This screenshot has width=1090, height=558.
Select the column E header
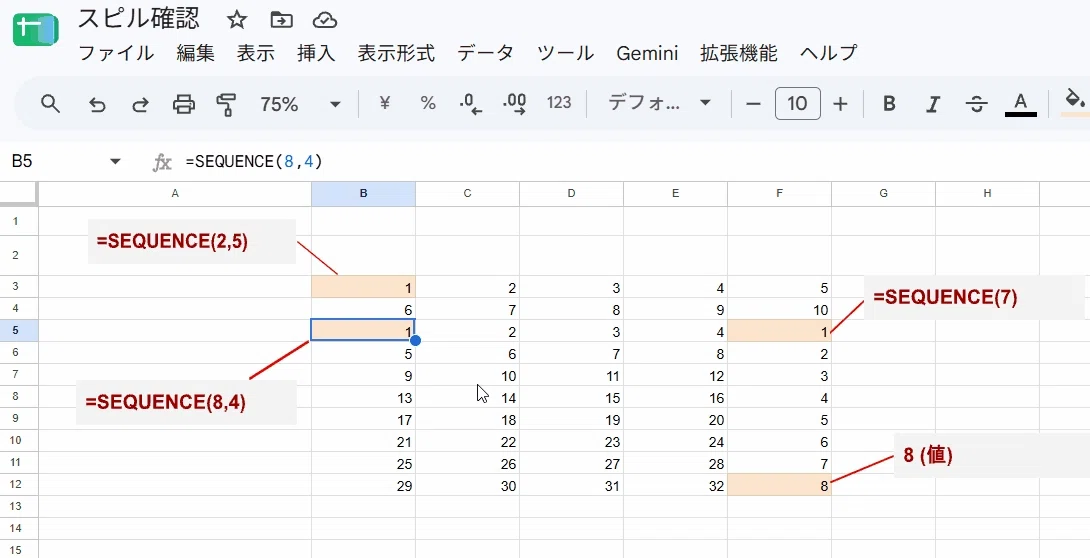(676, 194)
